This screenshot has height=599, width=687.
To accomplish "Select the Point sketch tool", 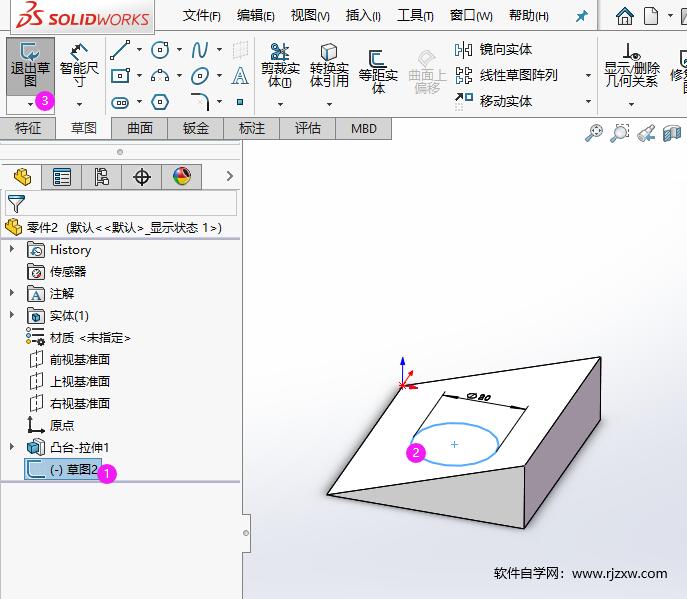I will click(240, 102).
